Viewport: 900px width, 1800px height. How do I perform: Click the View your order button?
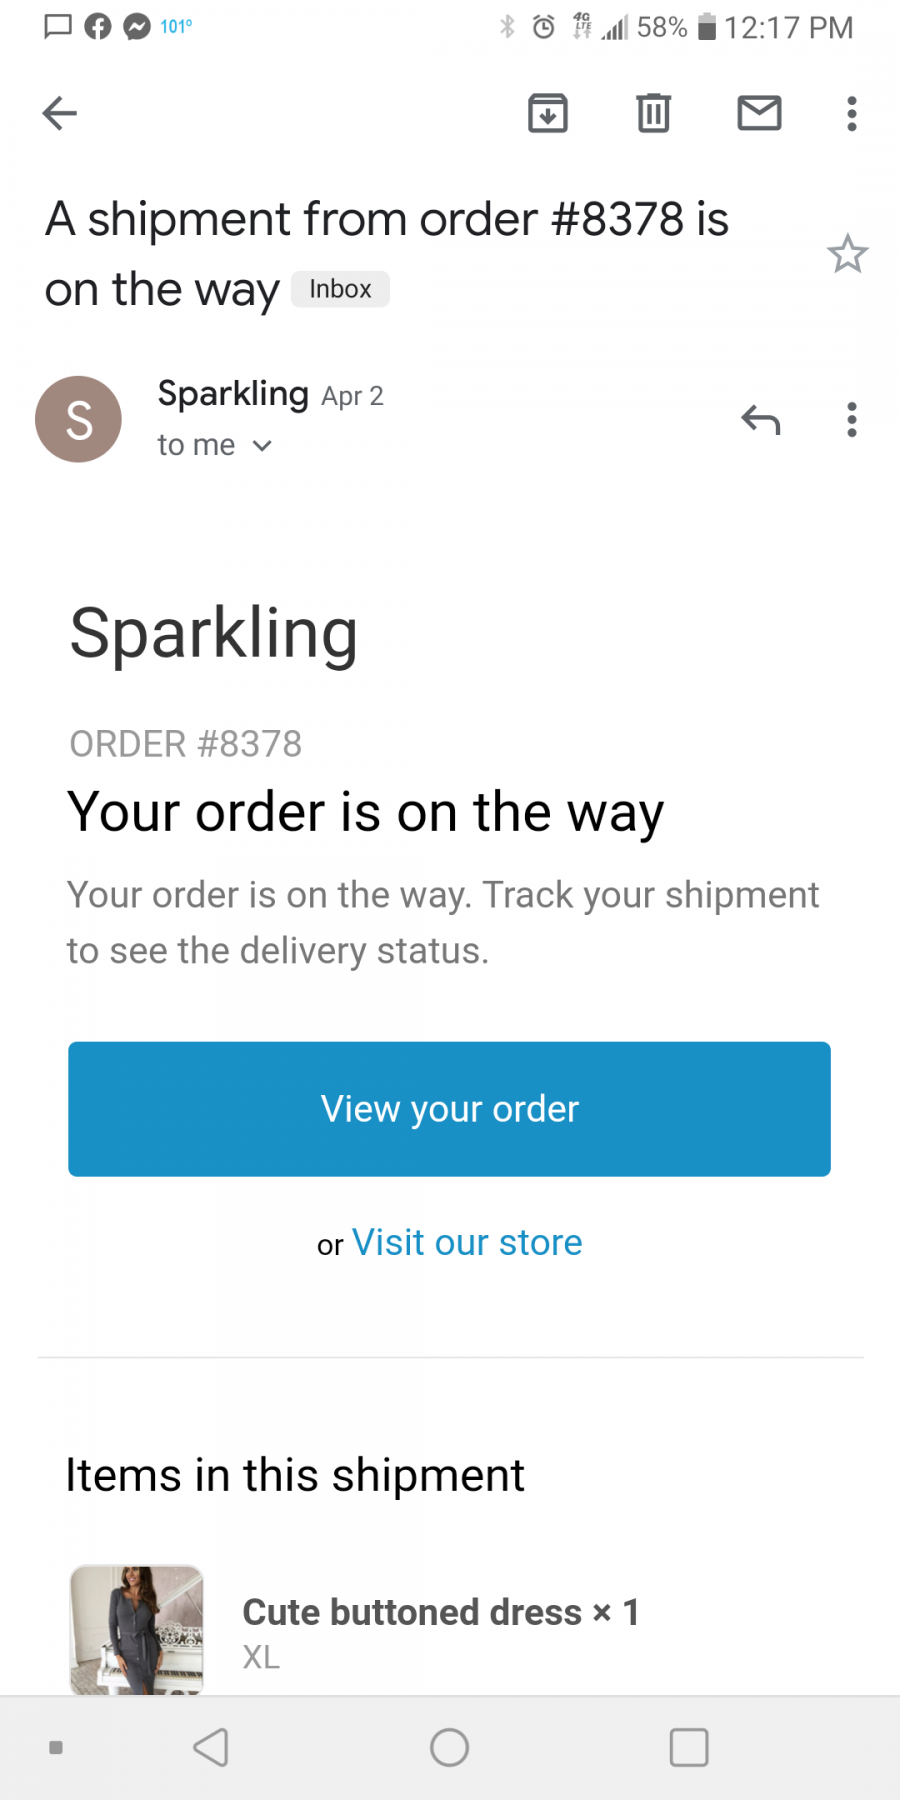click(449, 1109)
